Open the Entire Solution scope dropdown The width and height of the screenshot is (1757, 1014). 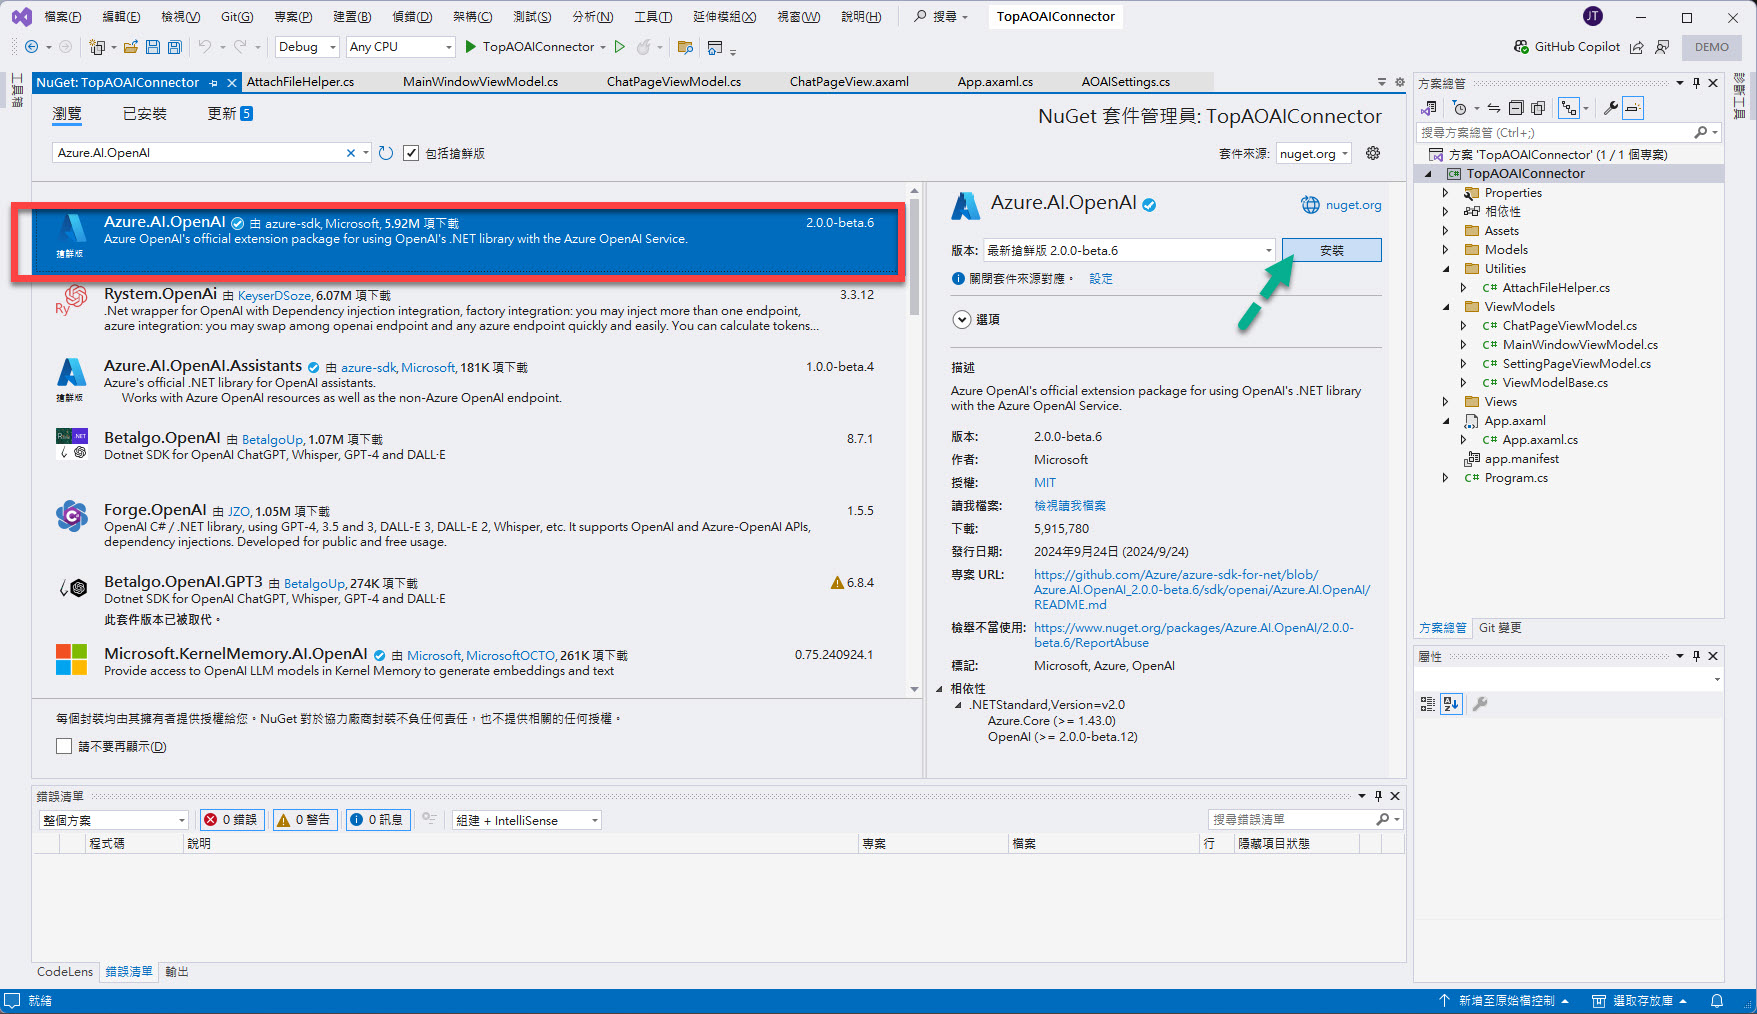point(113,820)
